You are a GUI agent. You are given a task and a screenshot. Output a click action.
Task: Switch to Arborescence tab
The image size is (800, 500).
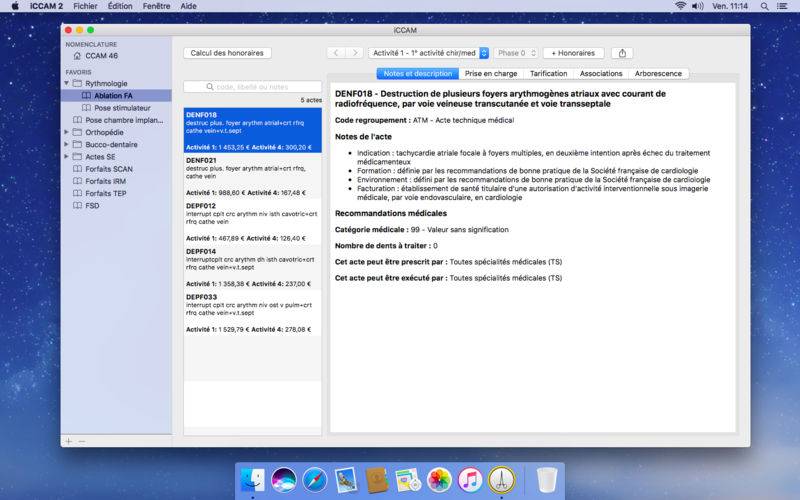click(x=658, y=73)
